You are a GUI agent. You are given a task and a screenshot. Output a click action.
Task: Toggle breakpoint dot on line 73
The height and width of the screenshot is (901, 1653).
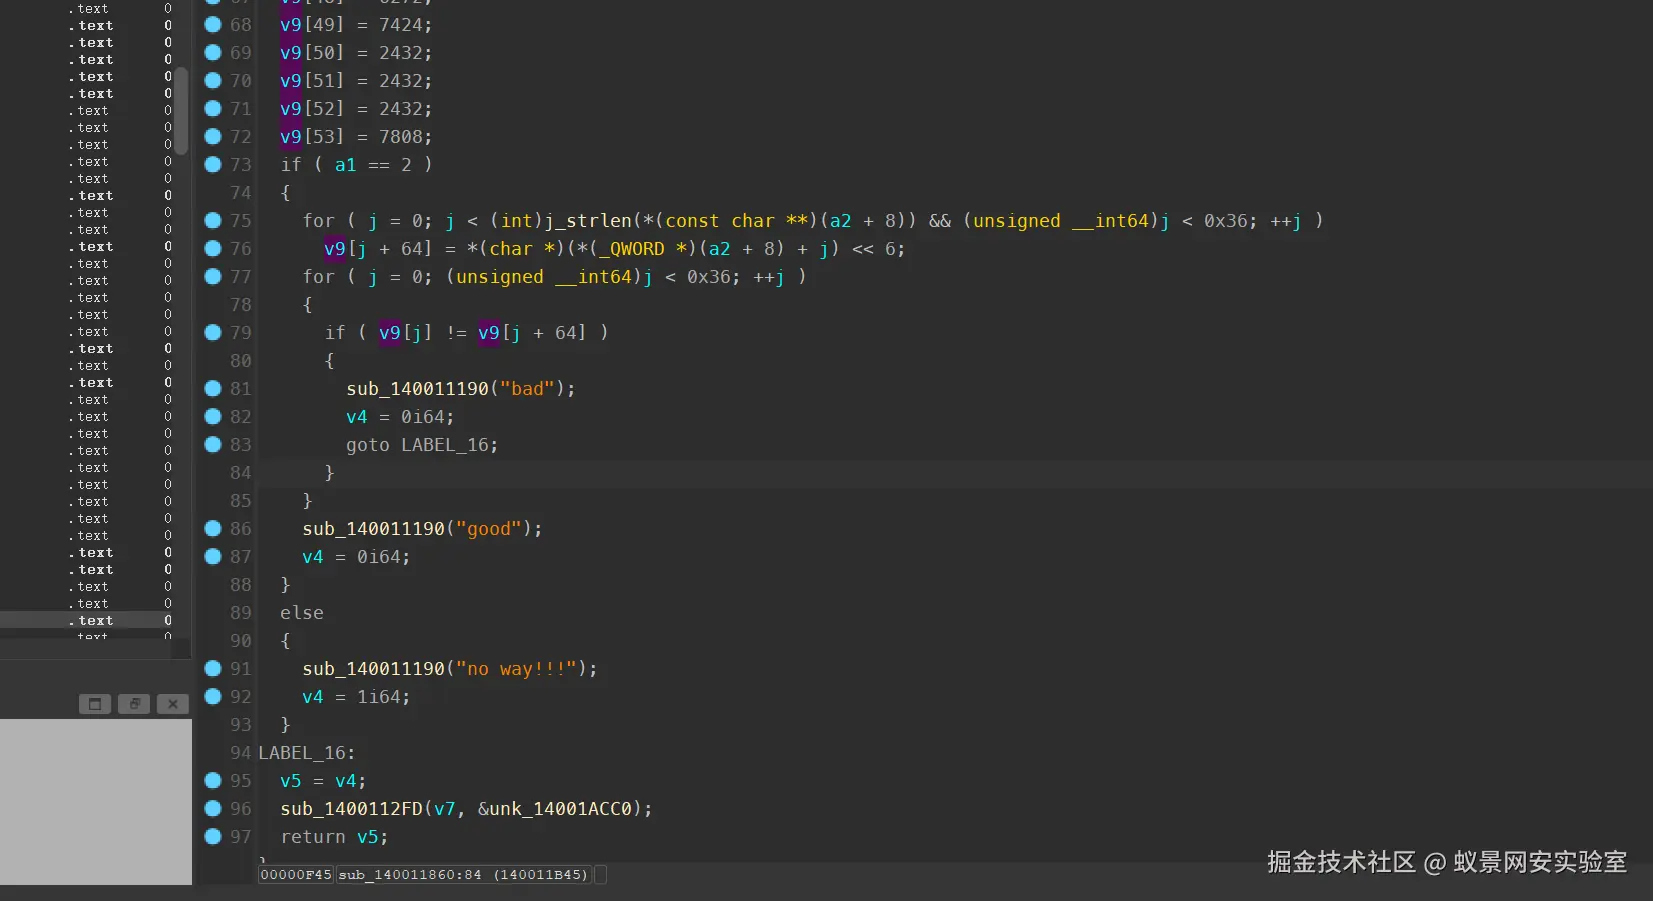click(213, 164)
